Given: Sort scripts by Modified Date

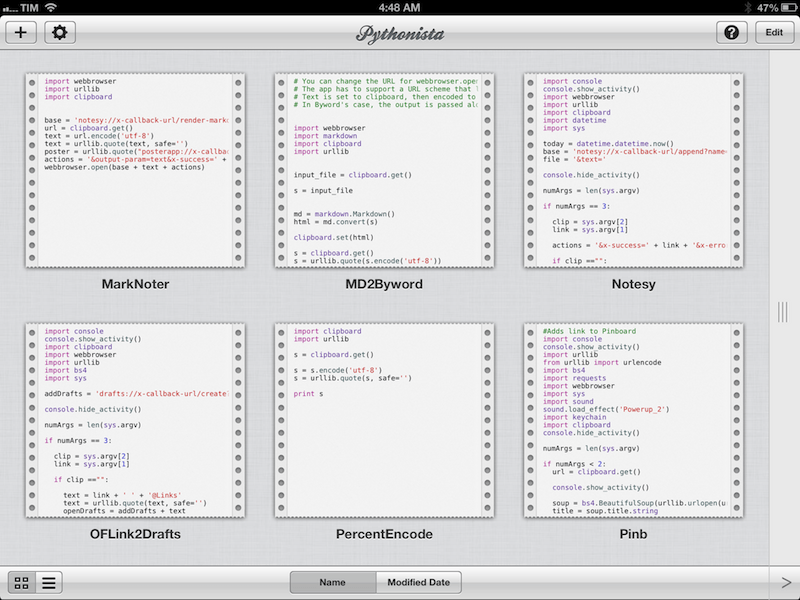Looking at the screenshot, I should pos(418,582).
